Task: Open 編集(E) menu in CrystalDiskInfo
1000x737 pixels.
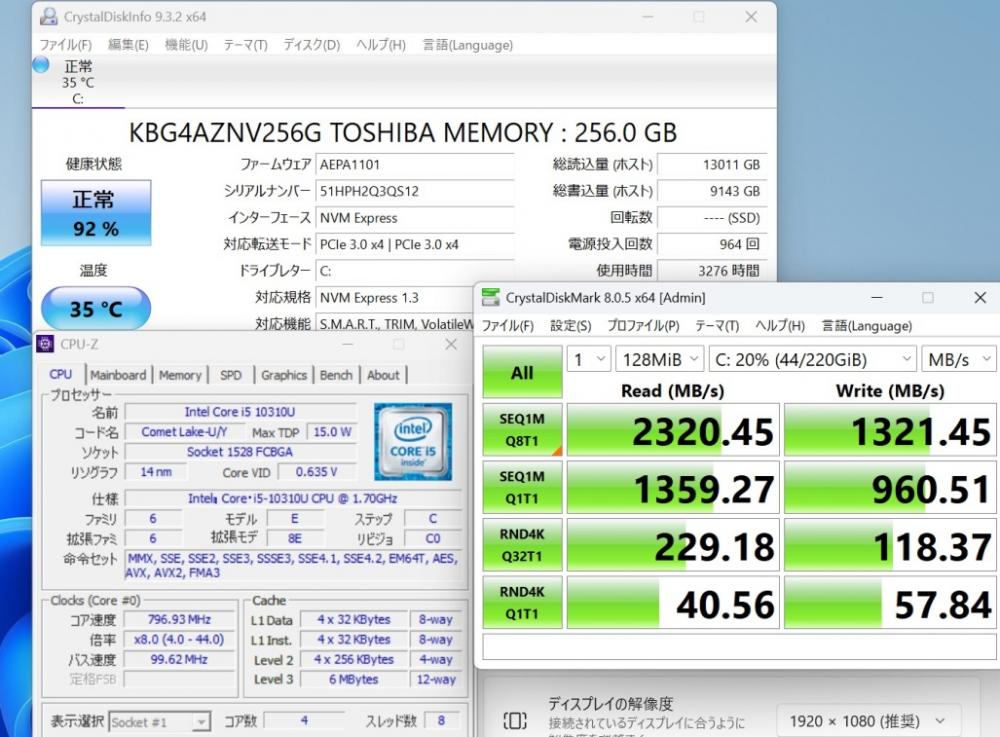Action: [128, 45]
